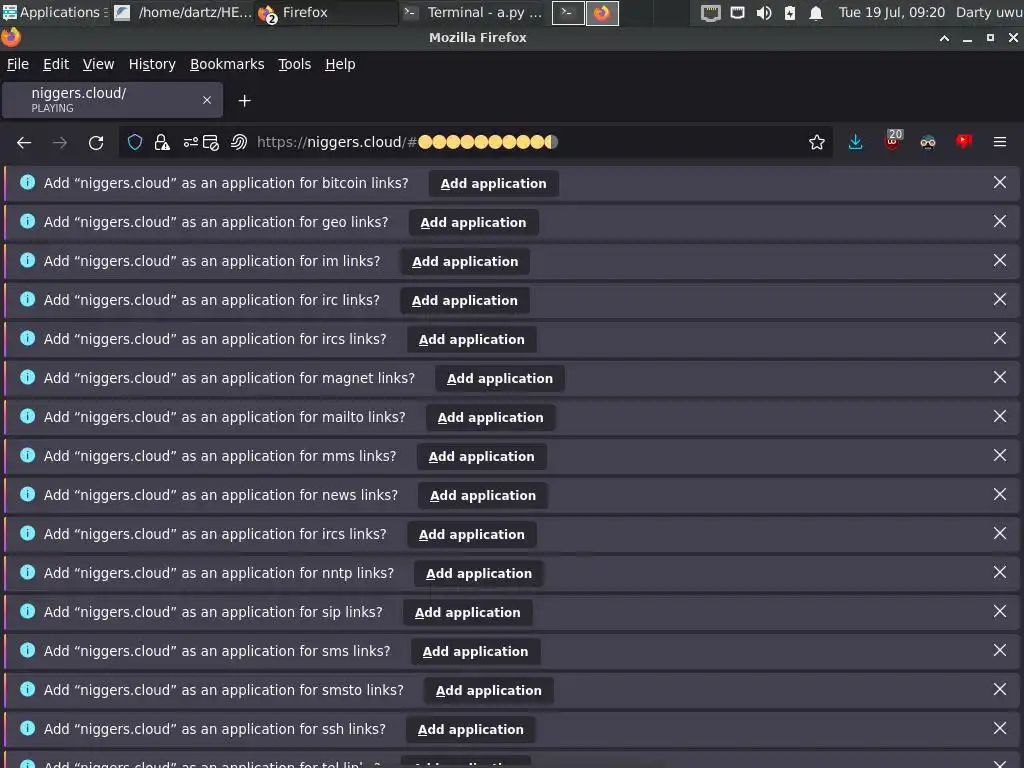Close the mailto links notification bar

click(1000, 416)
